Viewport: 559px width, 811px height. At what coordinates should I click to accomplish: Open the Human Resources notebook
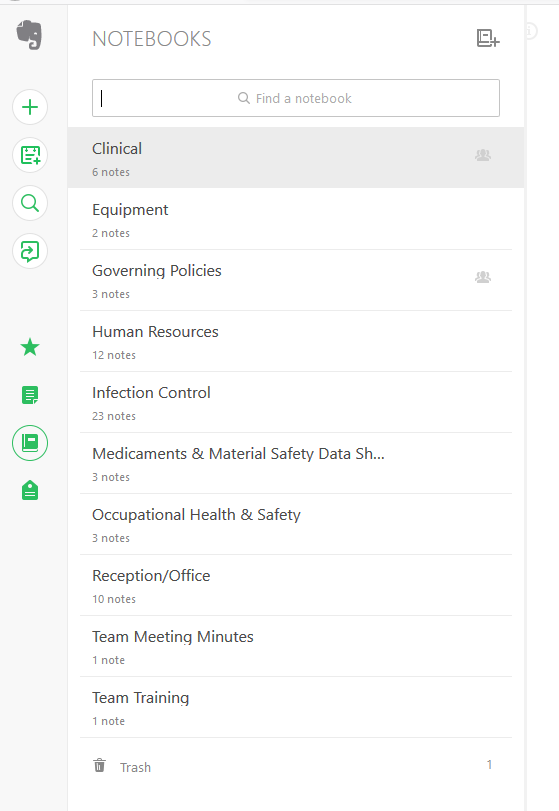296,341
